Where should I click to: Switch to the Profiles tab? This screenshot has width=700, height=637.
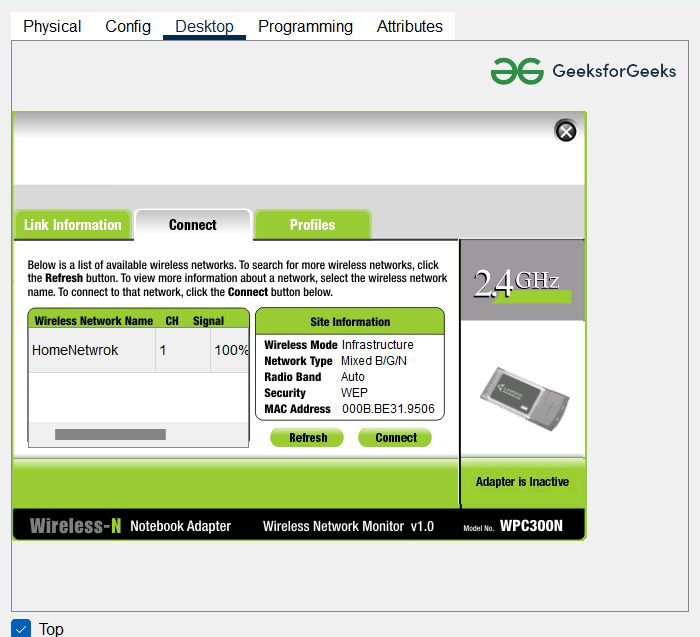point(312,225)
